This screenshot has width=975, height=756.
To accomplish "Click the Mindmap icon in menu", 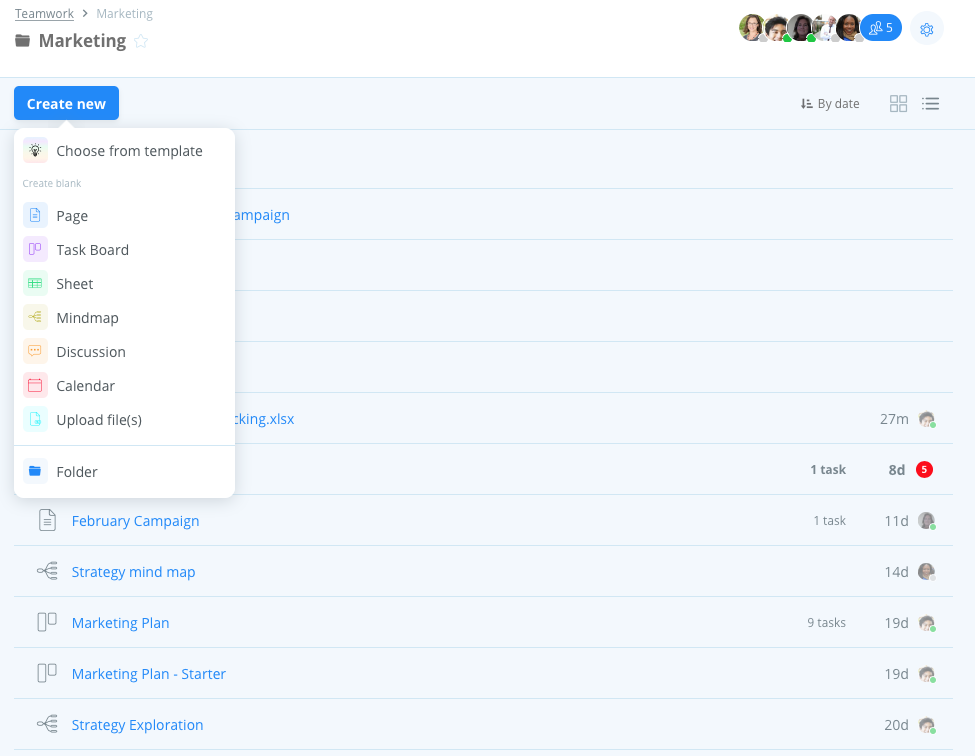I will coord(36,318).
